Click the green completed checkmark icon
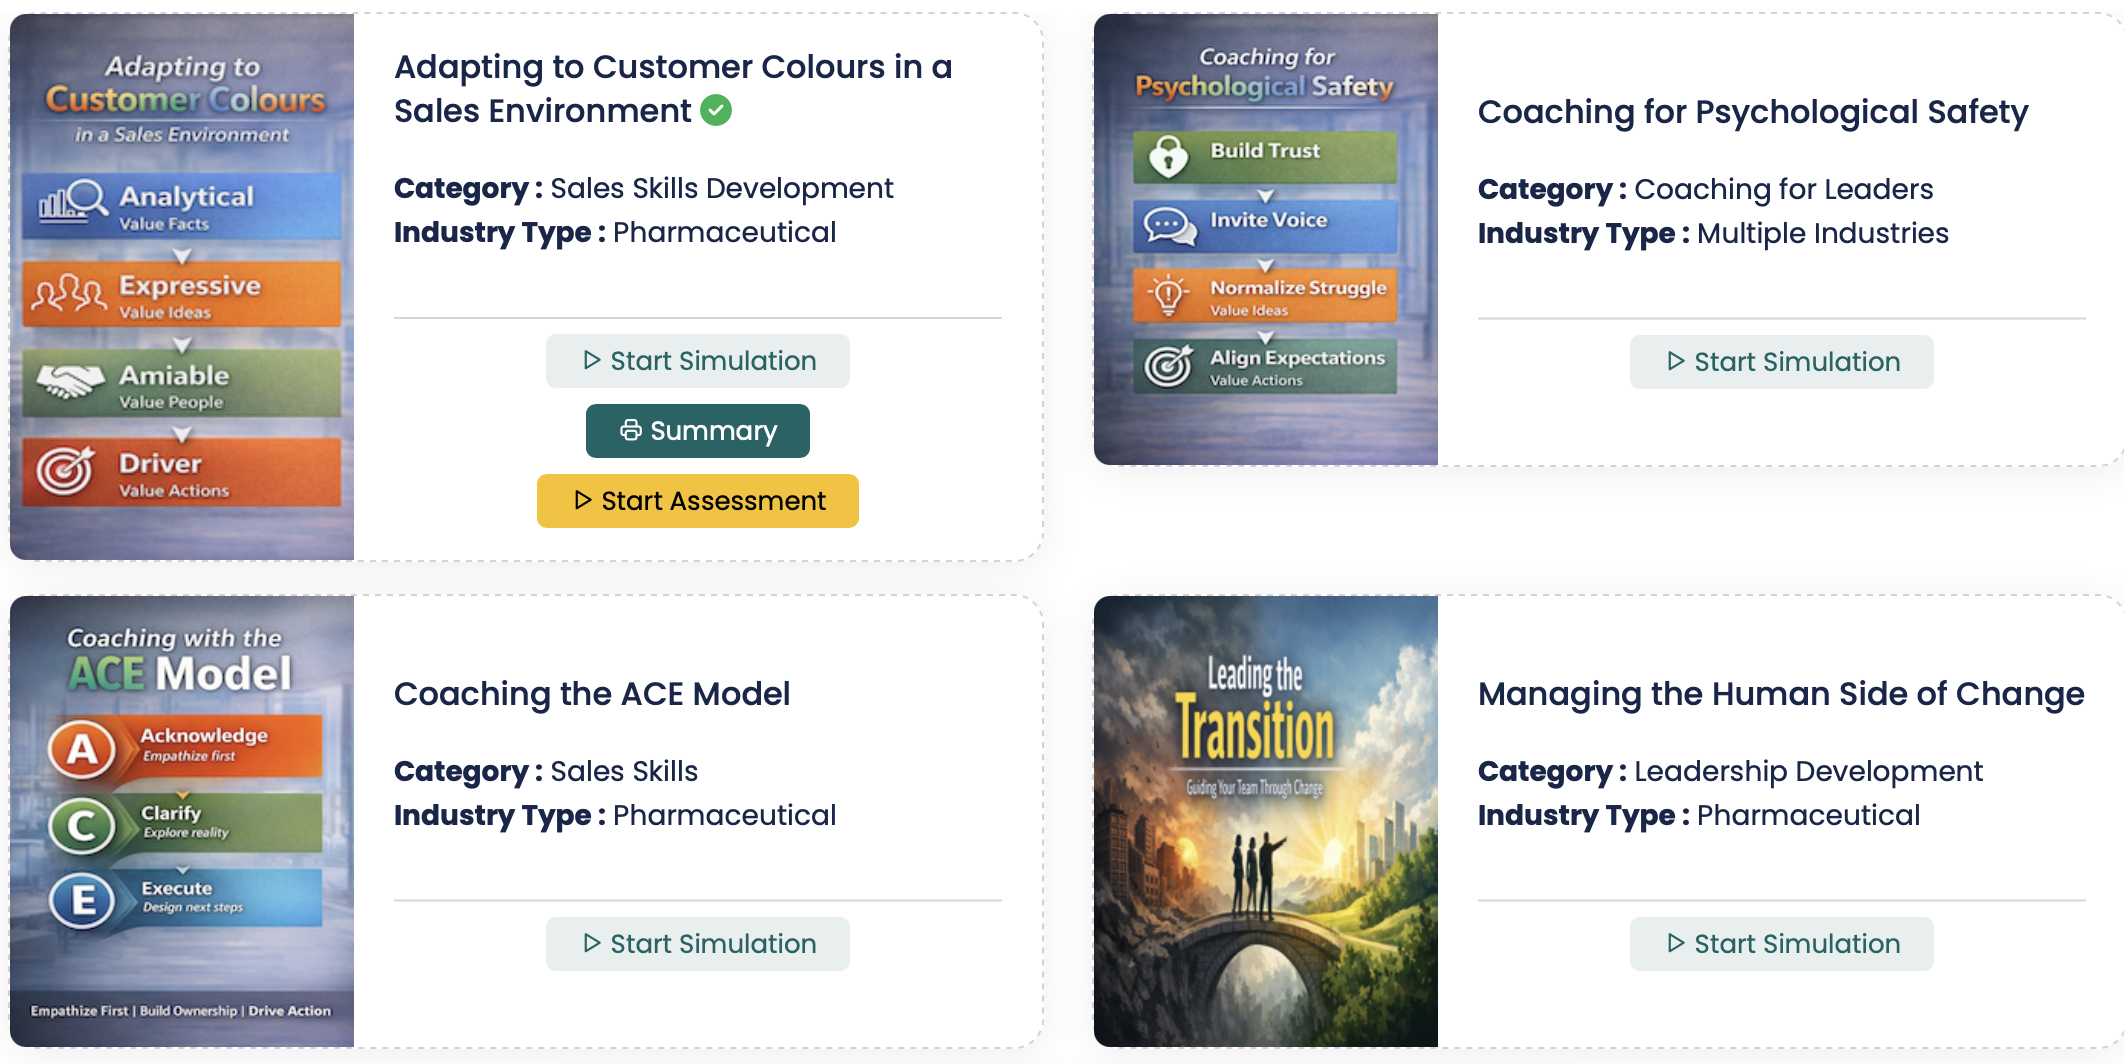 click(716, 110)
